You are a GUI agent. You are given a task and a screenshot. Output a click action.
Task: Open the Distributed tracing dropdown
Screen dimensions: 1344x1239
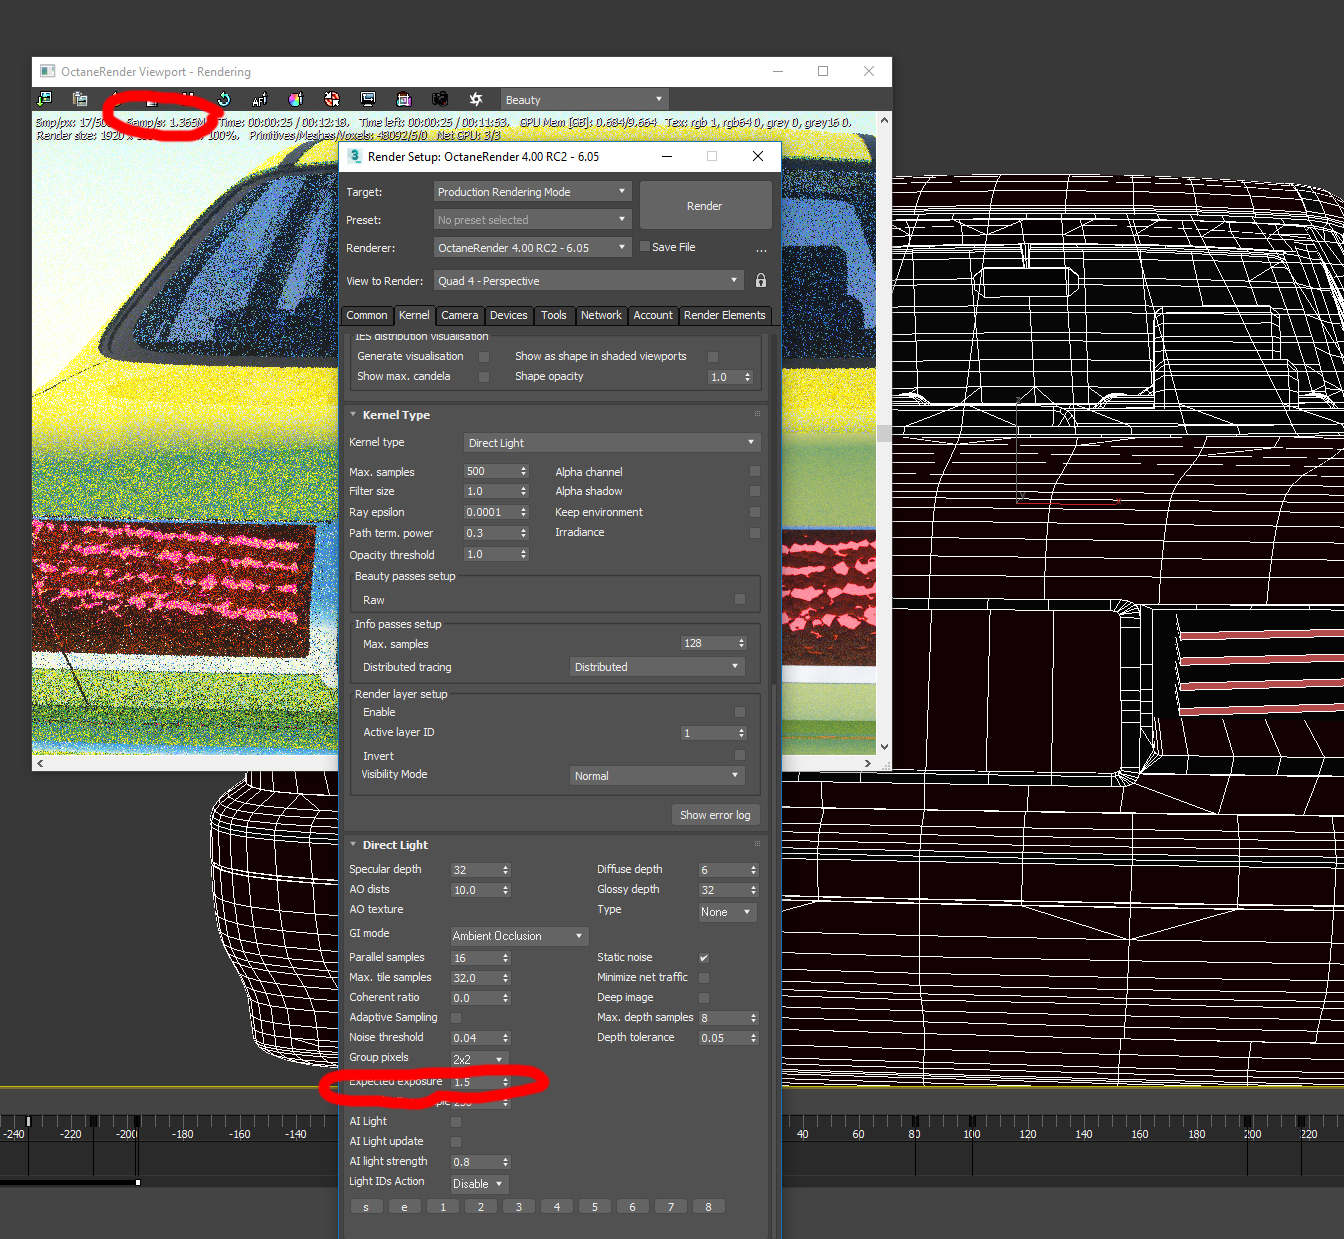pyautogui.click(x=657, y=667)
